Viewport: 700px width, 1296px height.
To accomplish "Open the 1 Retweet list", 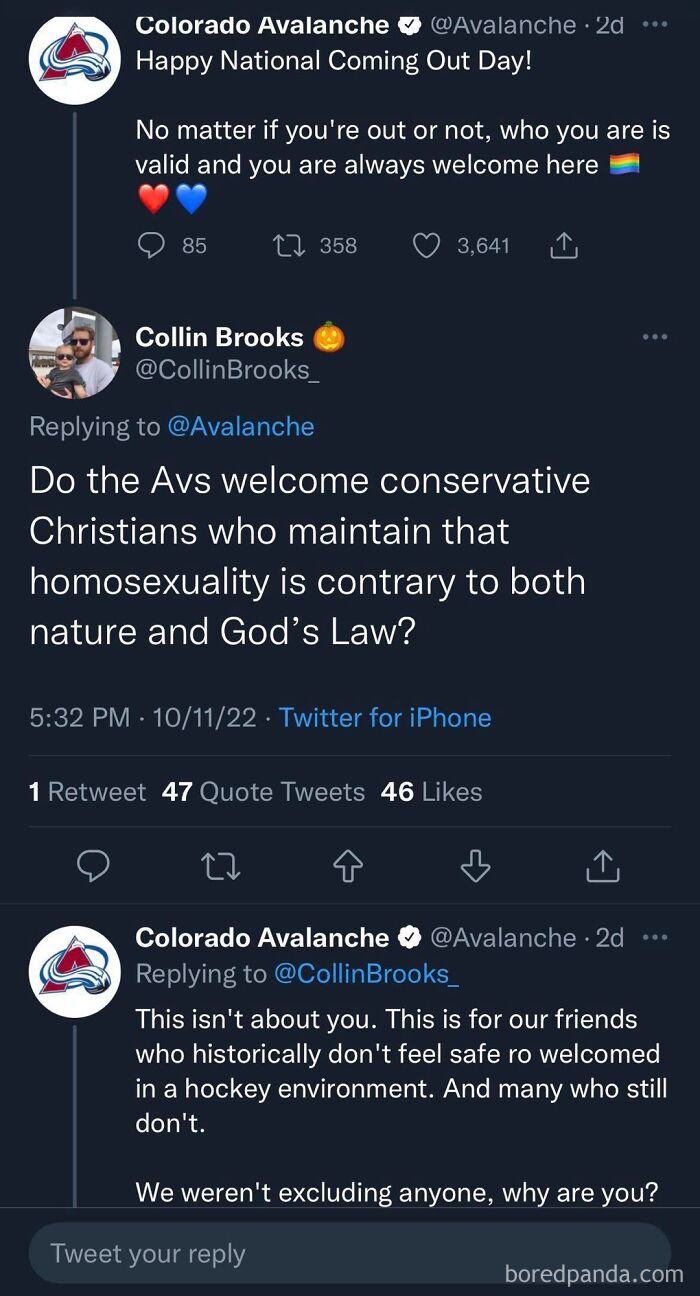I will [88, 792].
